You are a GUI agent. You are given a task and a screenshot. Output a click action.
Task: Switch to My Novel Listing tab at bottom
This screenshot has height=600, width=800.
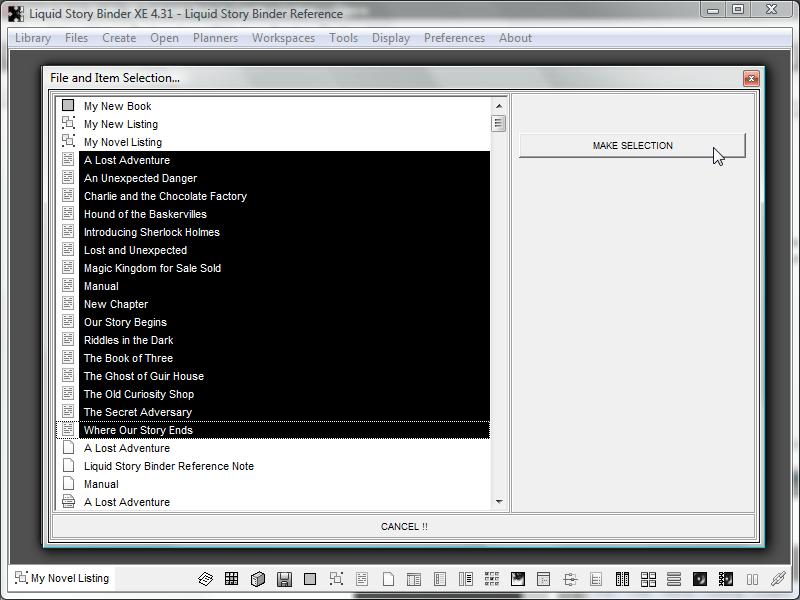coord(61,578)
